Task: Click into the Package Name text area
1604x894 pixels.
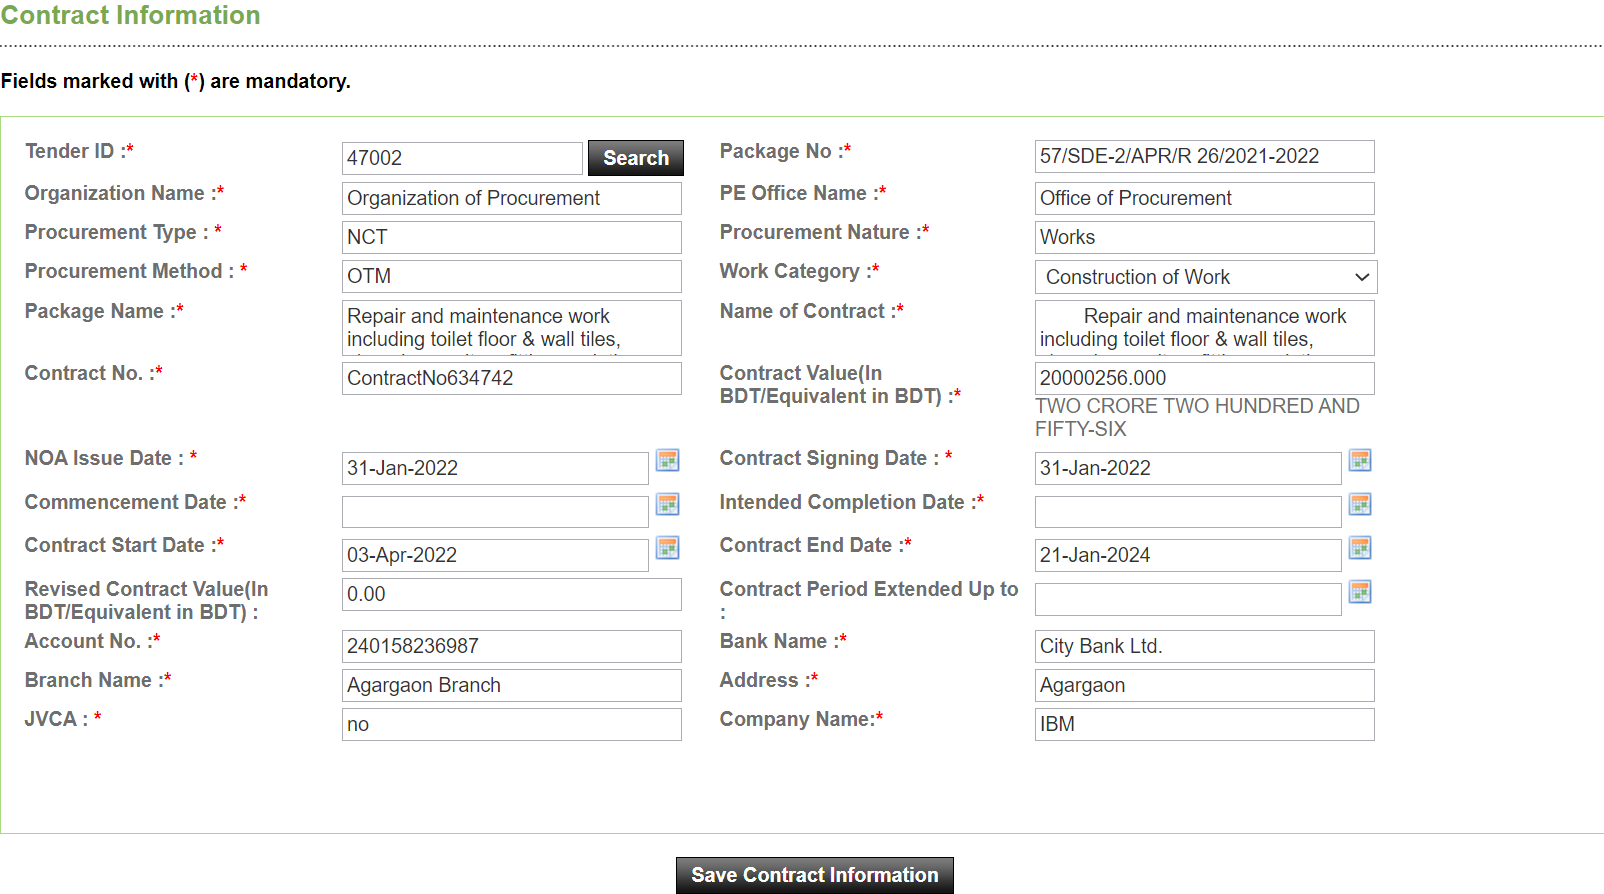Action: (x=512, y=328)
